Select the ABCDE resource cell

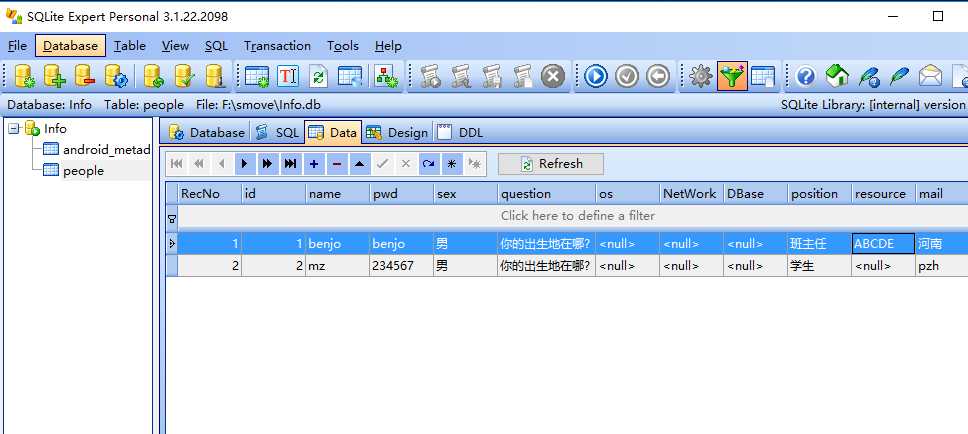[x=883, y=243]
